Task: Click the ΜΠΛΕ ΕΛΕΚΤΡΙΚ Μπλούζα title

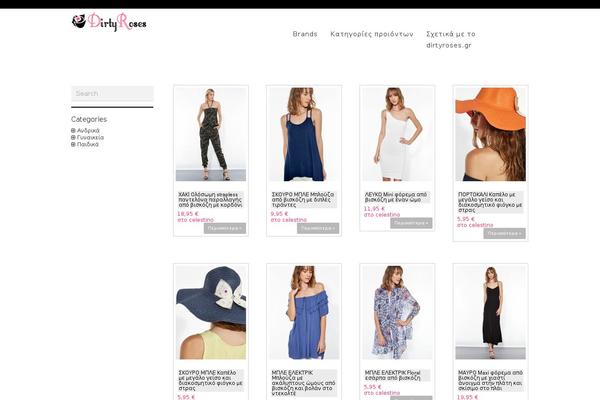Action: (303, 383)
